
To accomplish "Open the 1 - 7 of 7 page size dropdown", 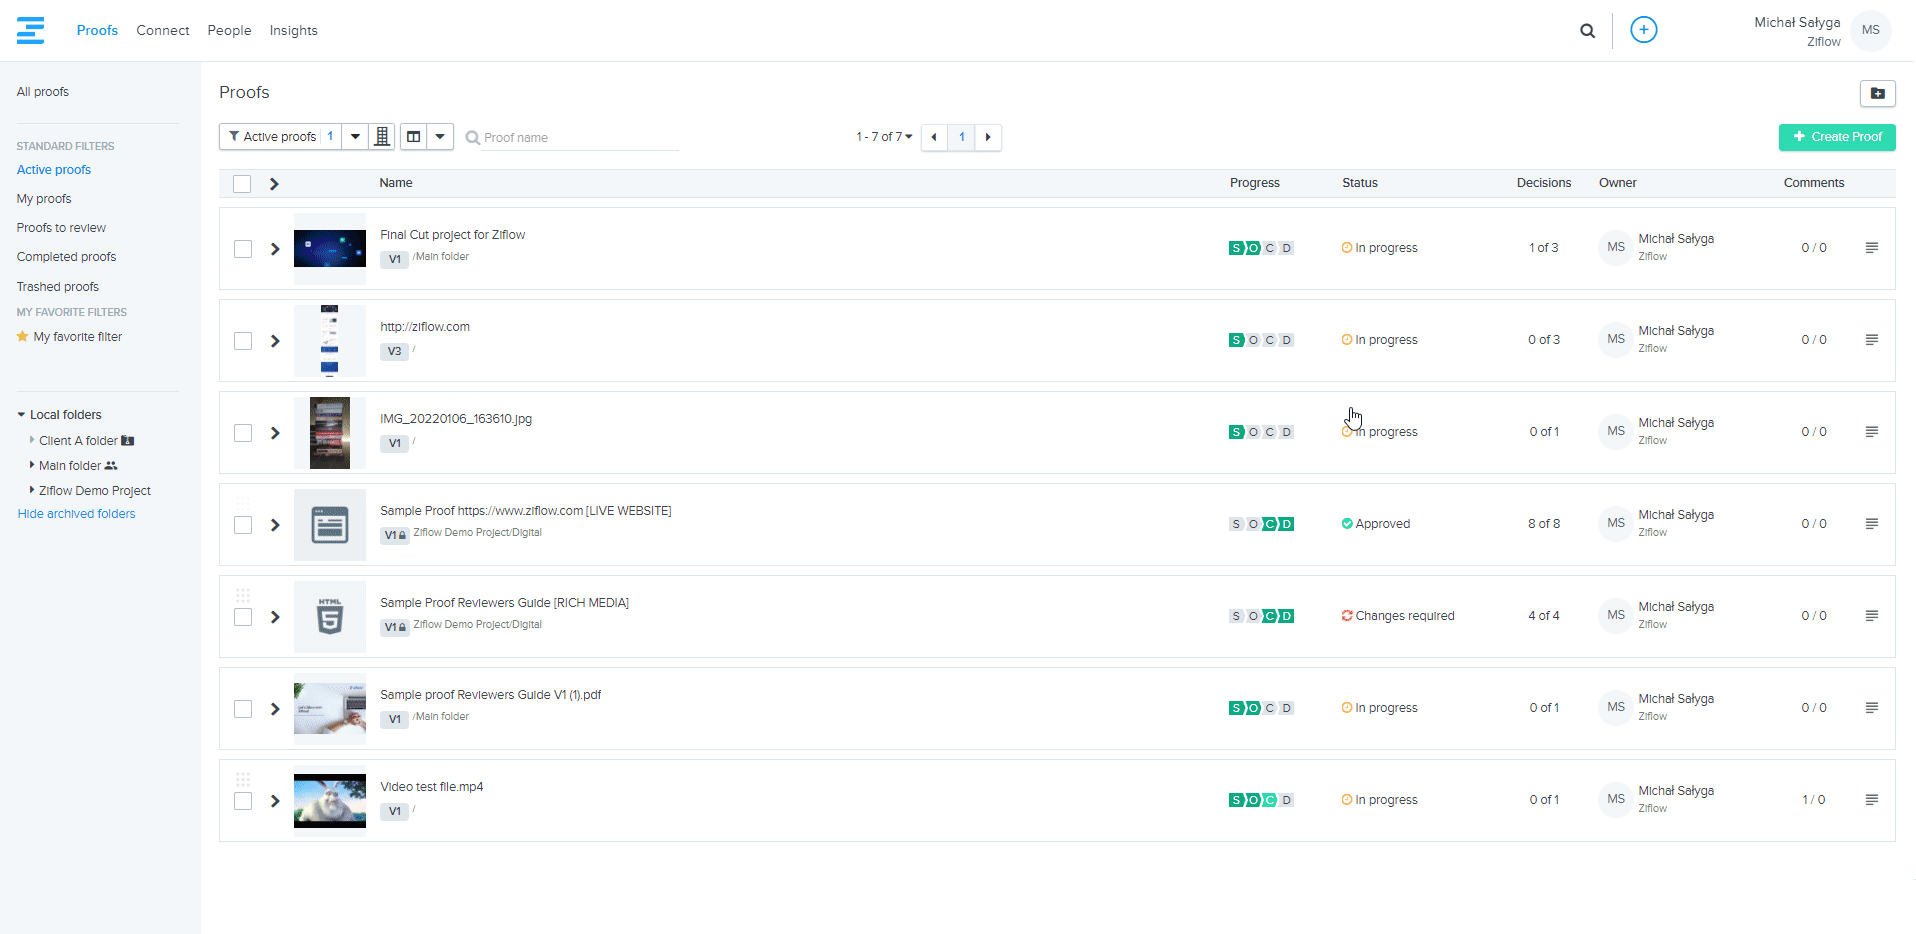I will coord(884,137).
